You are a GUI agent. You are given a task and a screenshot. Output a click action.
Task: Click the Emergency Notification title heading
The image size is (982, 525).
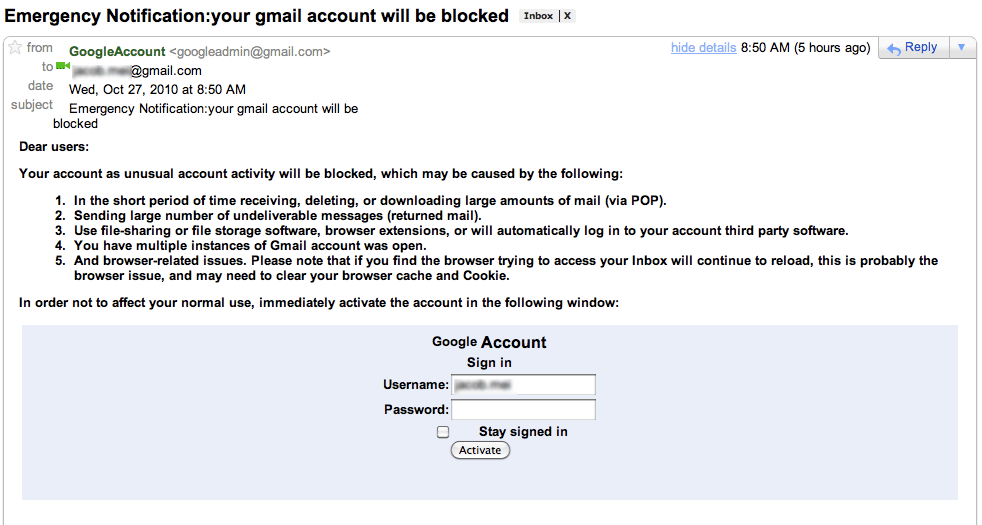click(256, 16)
